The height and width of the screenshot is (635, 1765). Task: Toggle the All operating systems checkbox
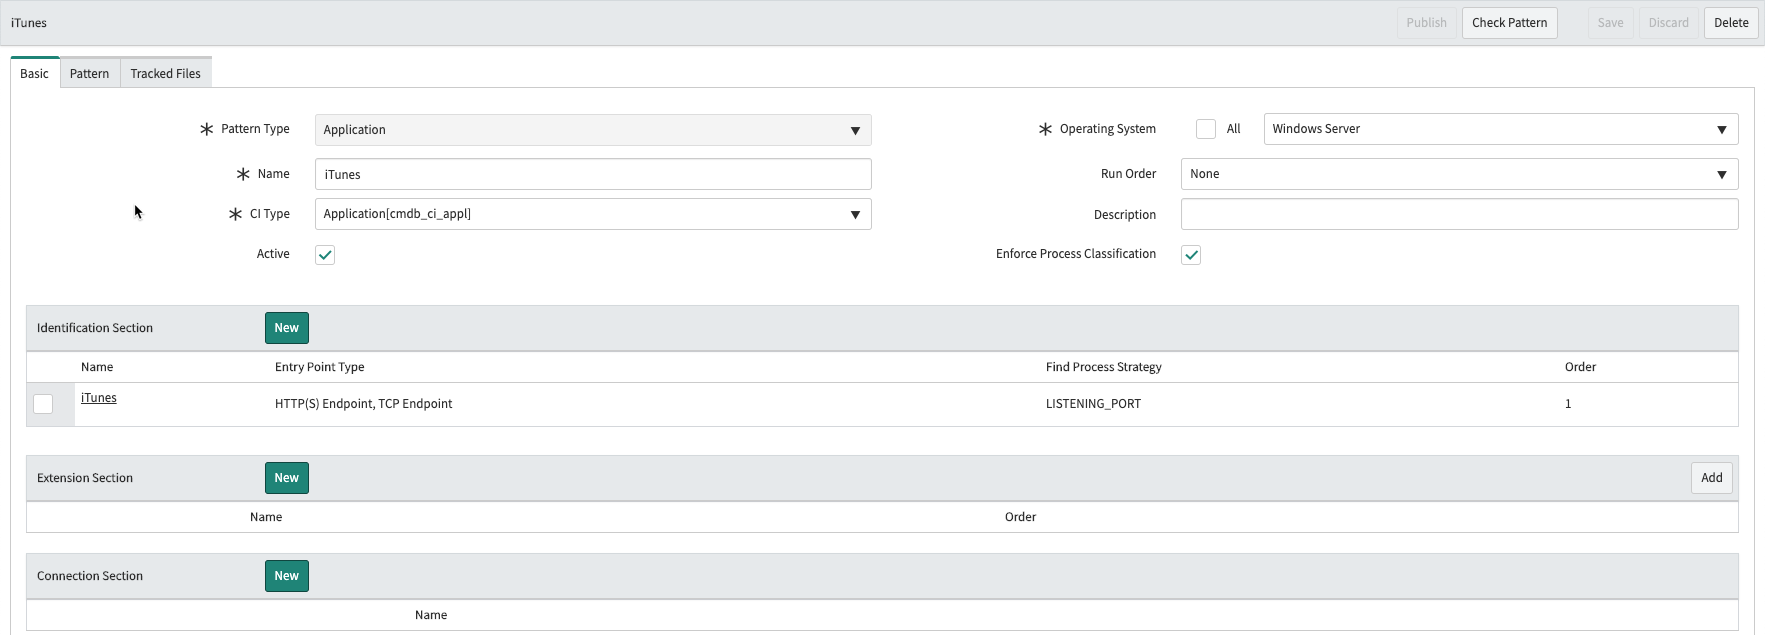[1206, 129]
